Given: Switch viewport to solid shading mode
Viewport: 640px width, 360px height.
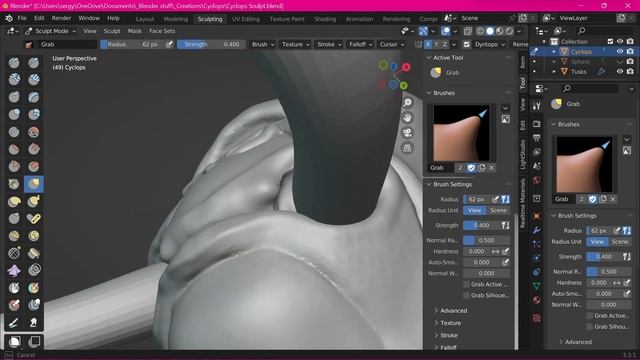Looking at the screenshot, I should (x=490, y=31).
